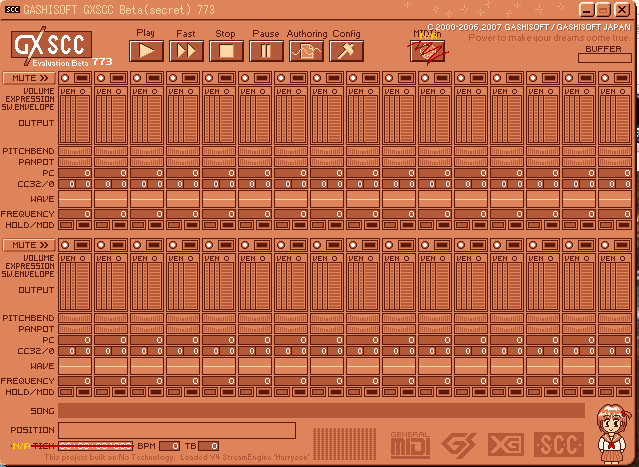Click the upper channel 1 PANPOT gauge
Screen dimensions: 639x467
pos(75,162)
